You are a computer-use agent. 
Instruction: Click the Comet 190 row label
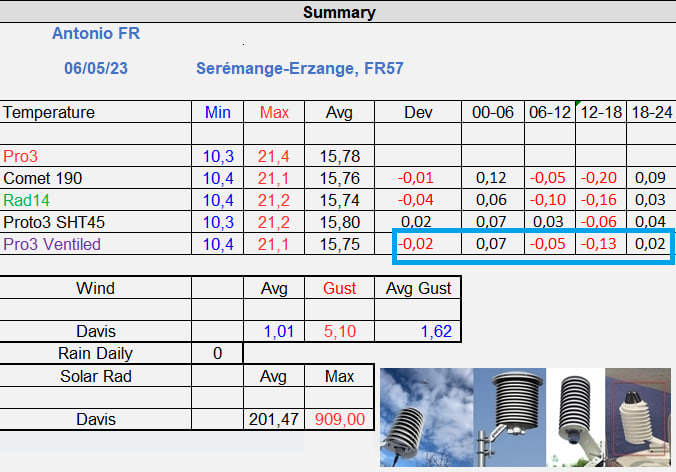tap(43, 178)
